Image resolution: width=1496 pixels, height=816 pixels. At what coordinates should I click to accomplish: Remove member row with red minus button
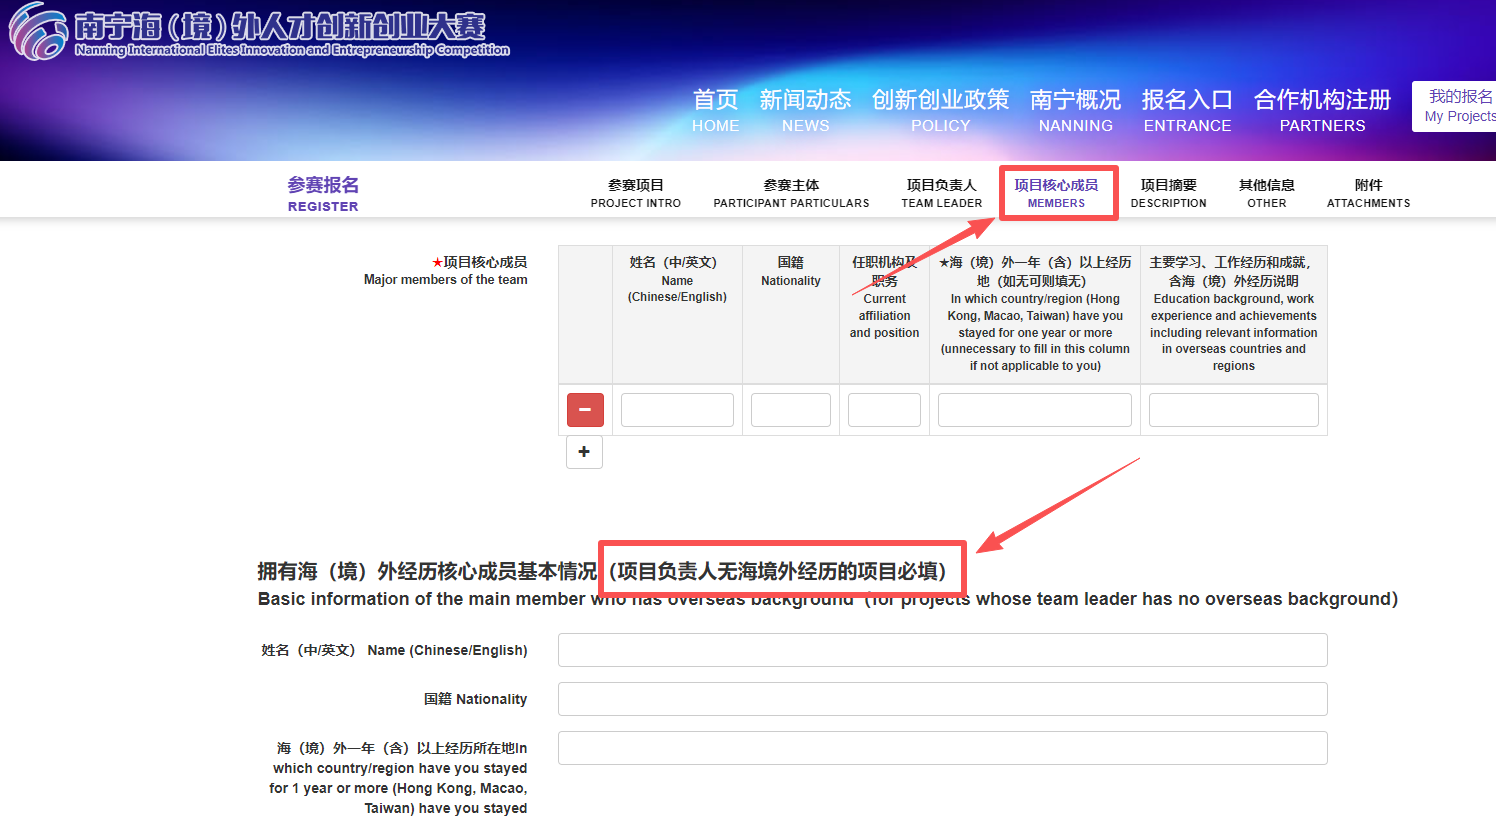tap(585, 410)
